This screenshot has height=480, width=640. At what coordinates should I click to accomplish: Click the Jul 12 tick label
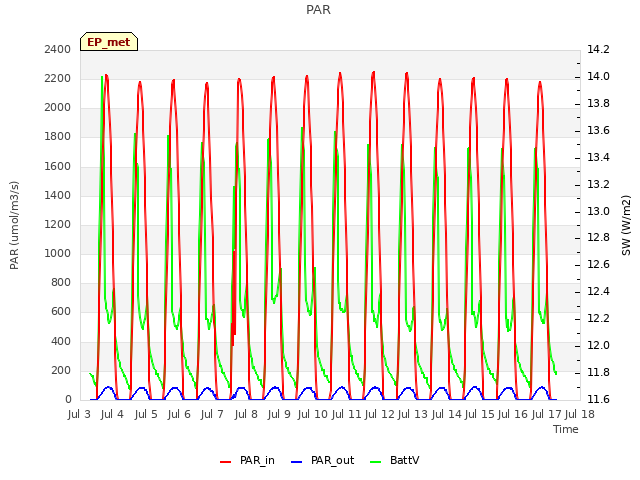coord(379,415)
